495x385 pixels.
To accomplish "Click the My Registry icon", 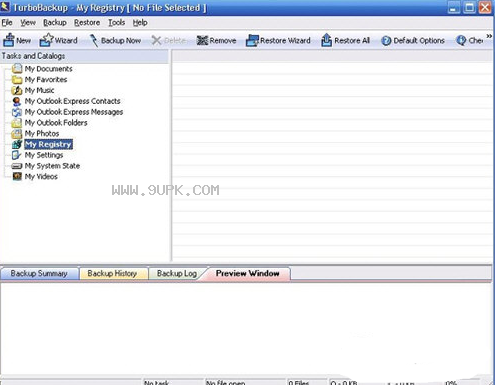I will tap(17, 144).
